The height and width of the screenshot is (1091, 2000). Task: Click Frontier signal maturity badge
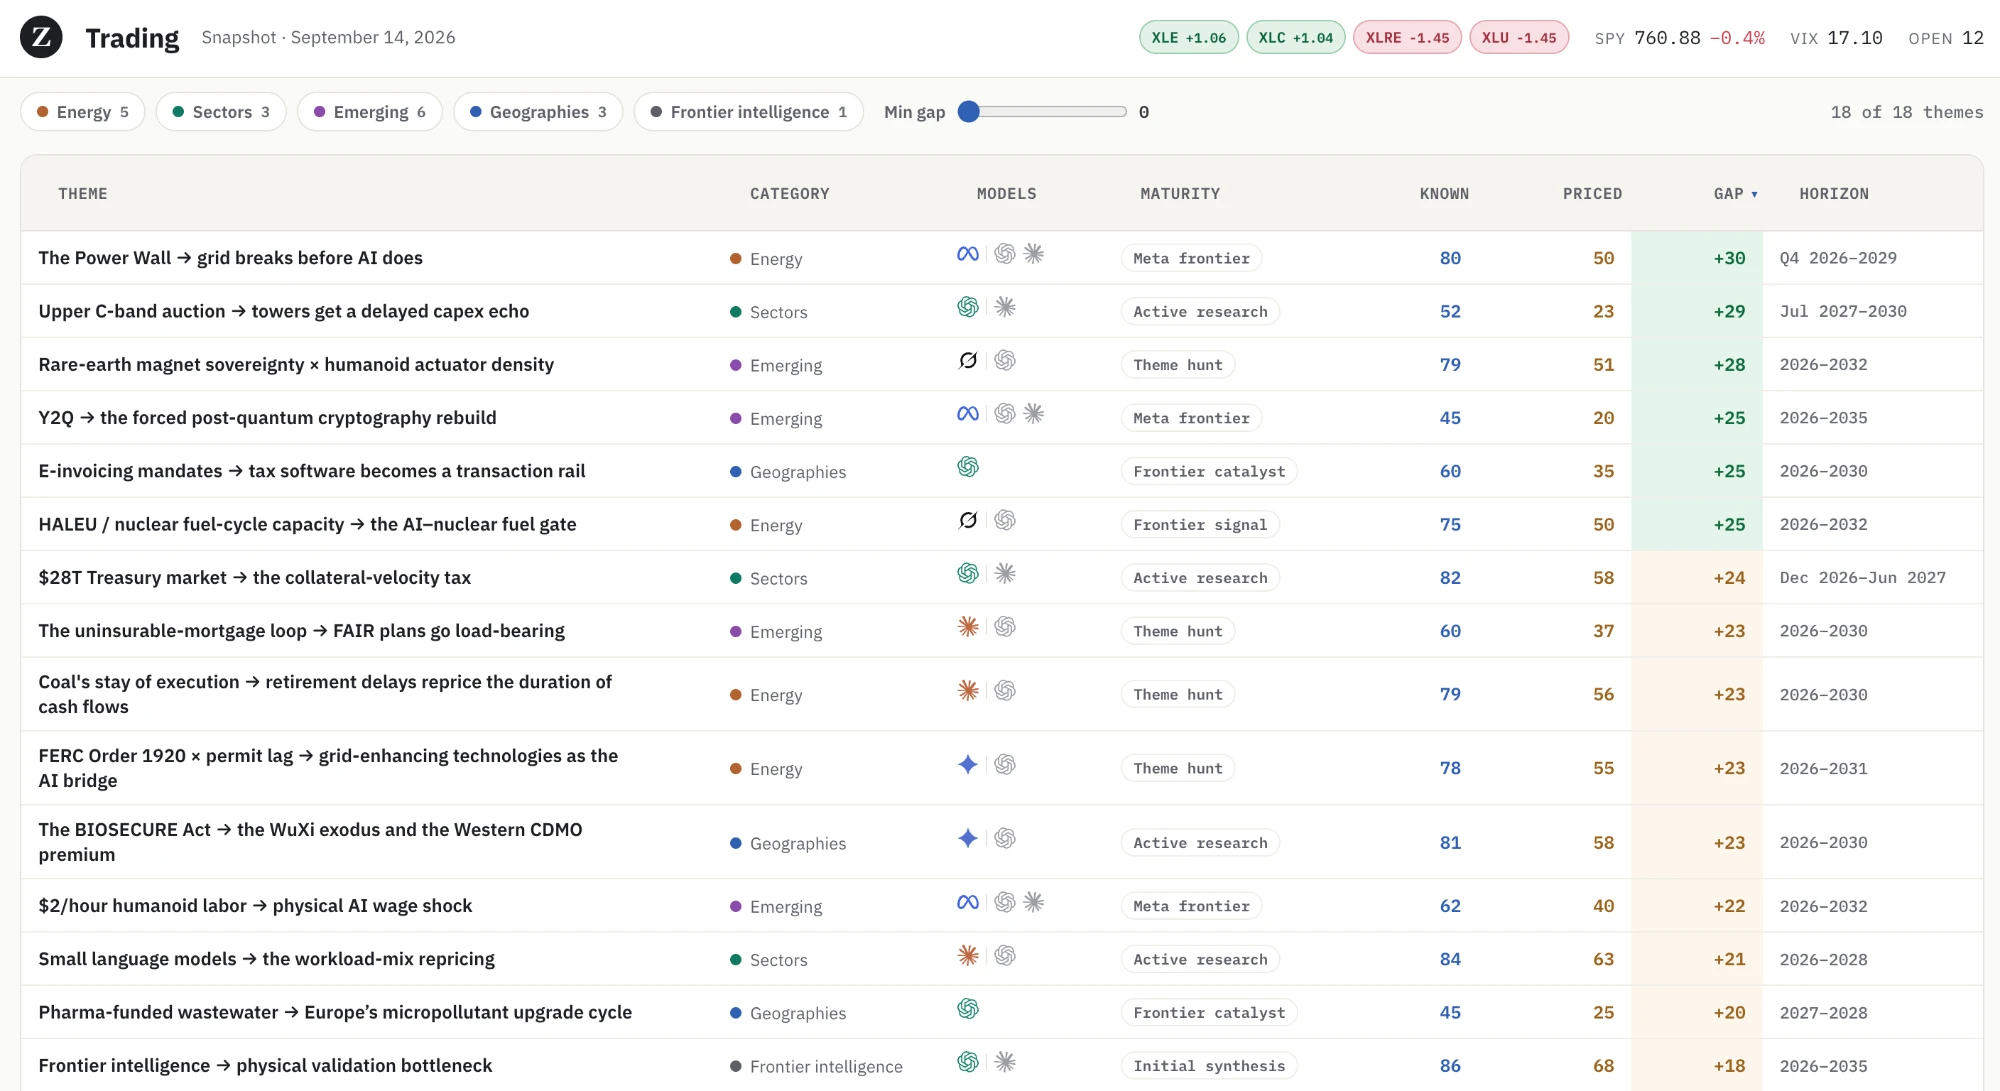pos(1200,524)
